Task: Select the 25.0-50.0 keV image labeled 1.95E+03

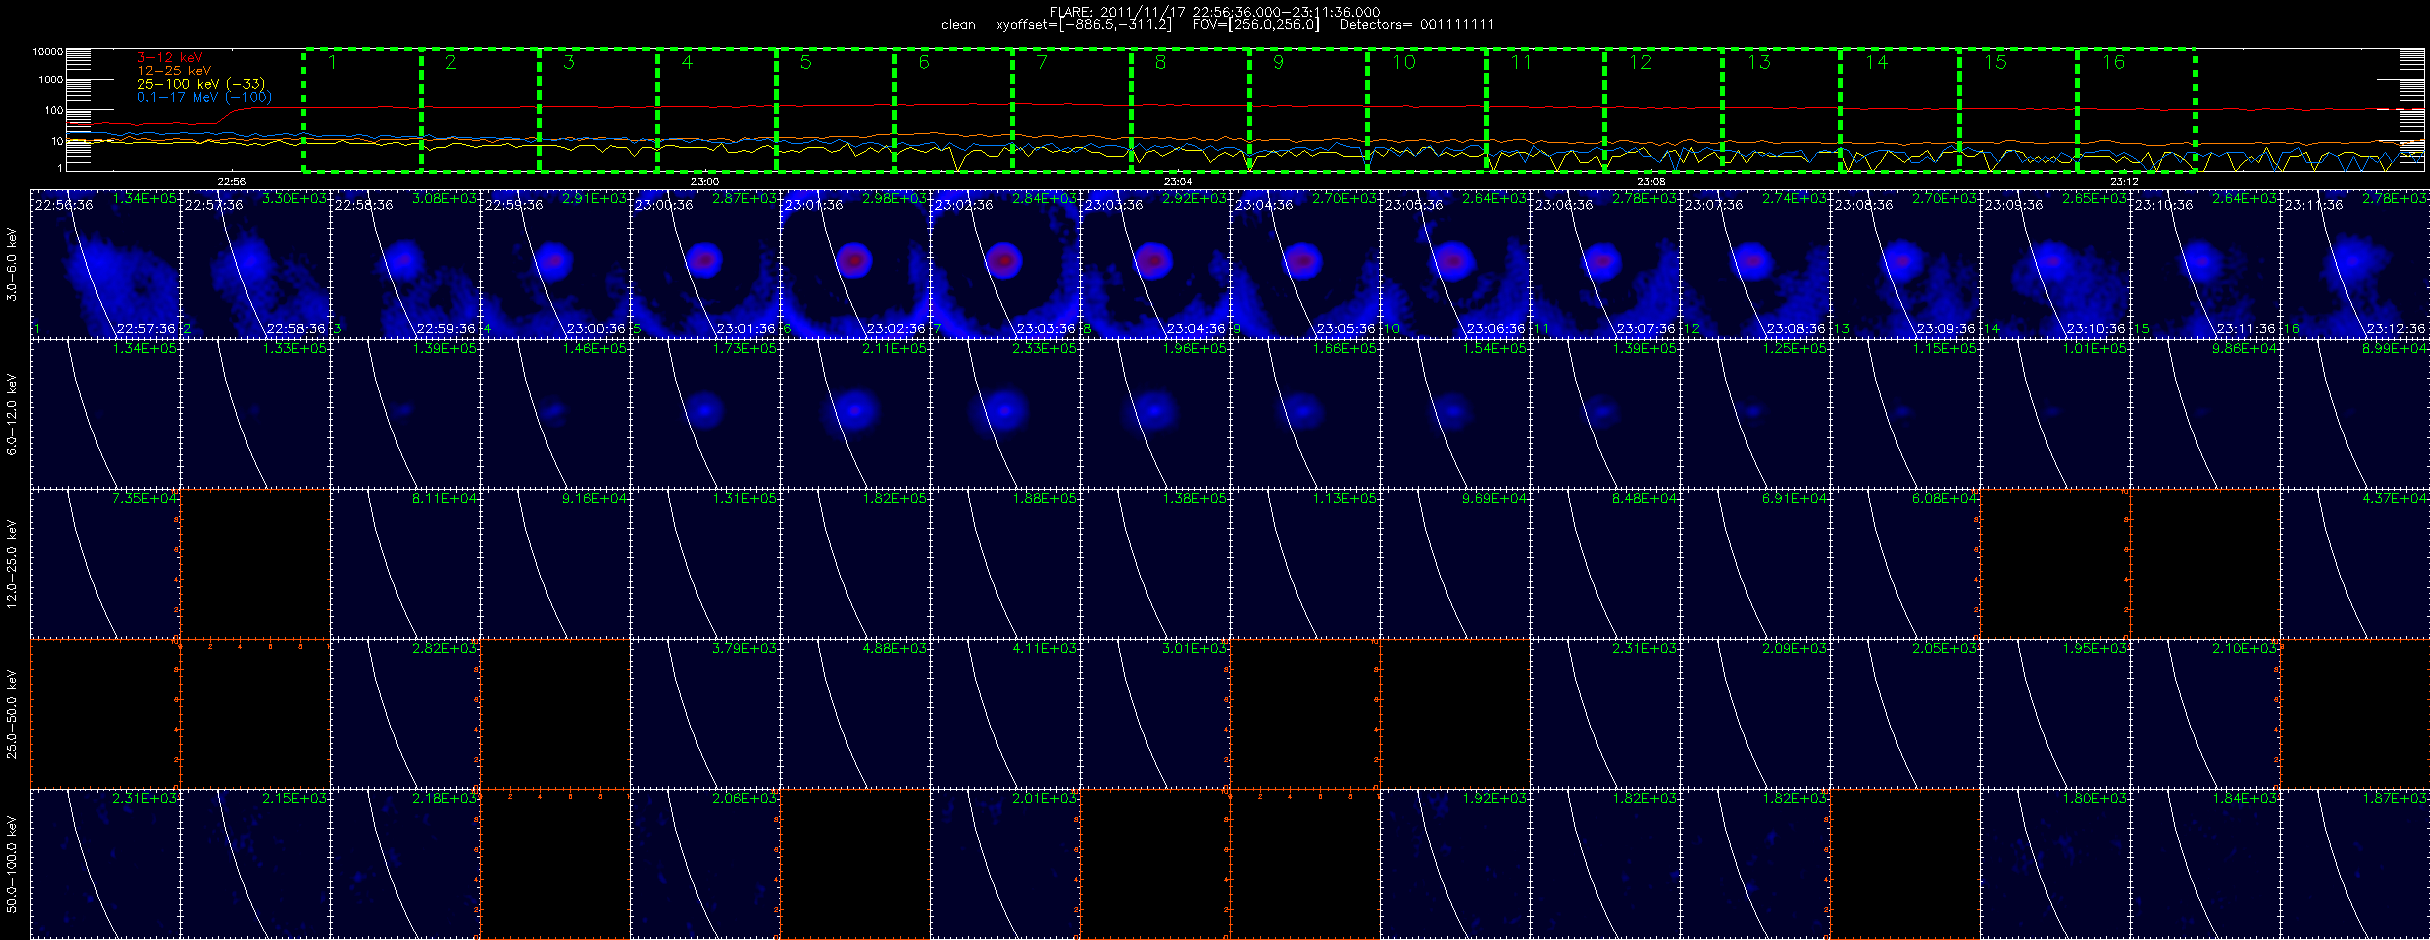Action: click(2055, 714)
